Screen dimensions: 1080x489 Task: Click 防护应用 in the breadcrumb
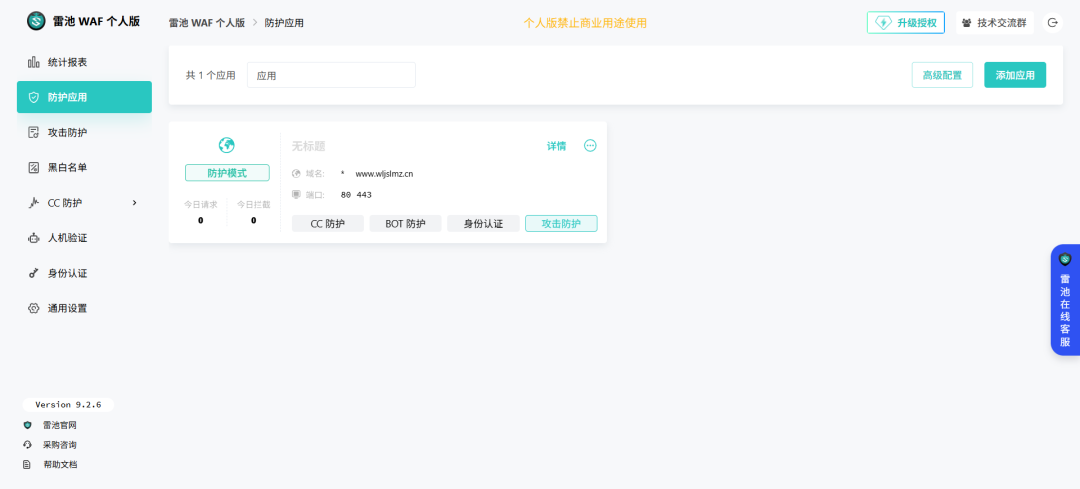[x=284, y=23]
